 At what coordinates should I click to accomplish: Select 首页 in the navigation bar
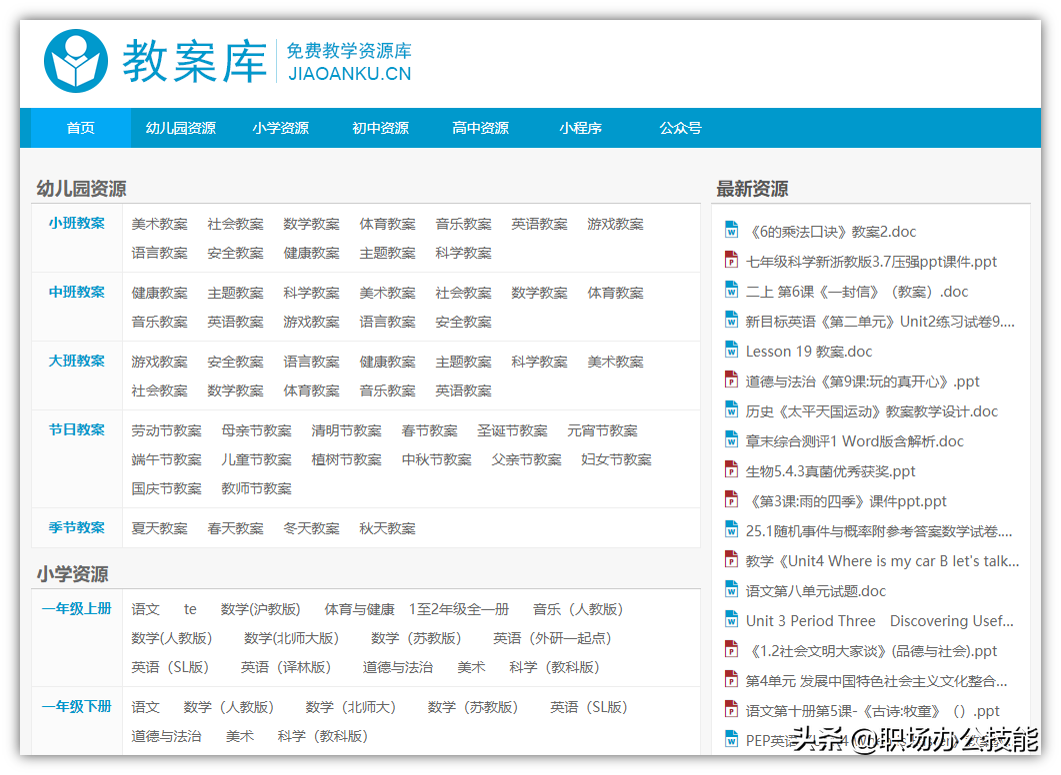coord(80,128)
